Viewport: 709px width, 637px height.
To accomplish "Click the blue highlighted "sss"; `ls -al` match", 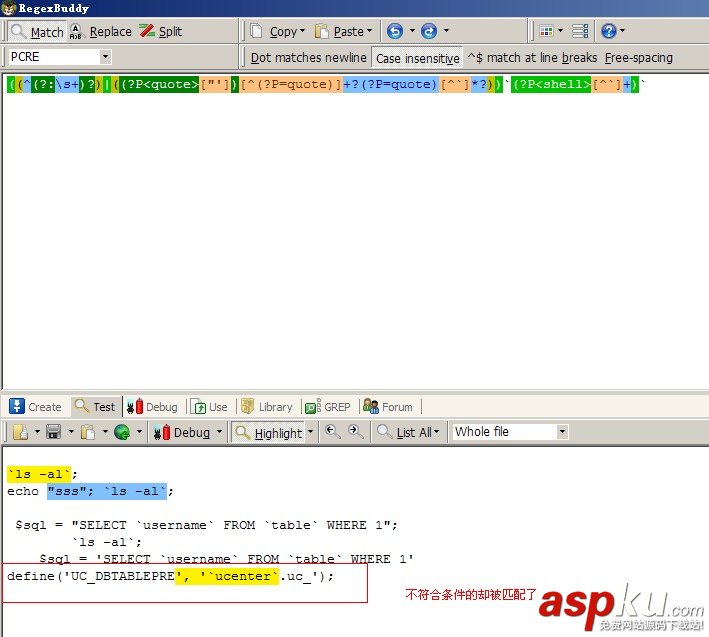I will pos(107,491).
